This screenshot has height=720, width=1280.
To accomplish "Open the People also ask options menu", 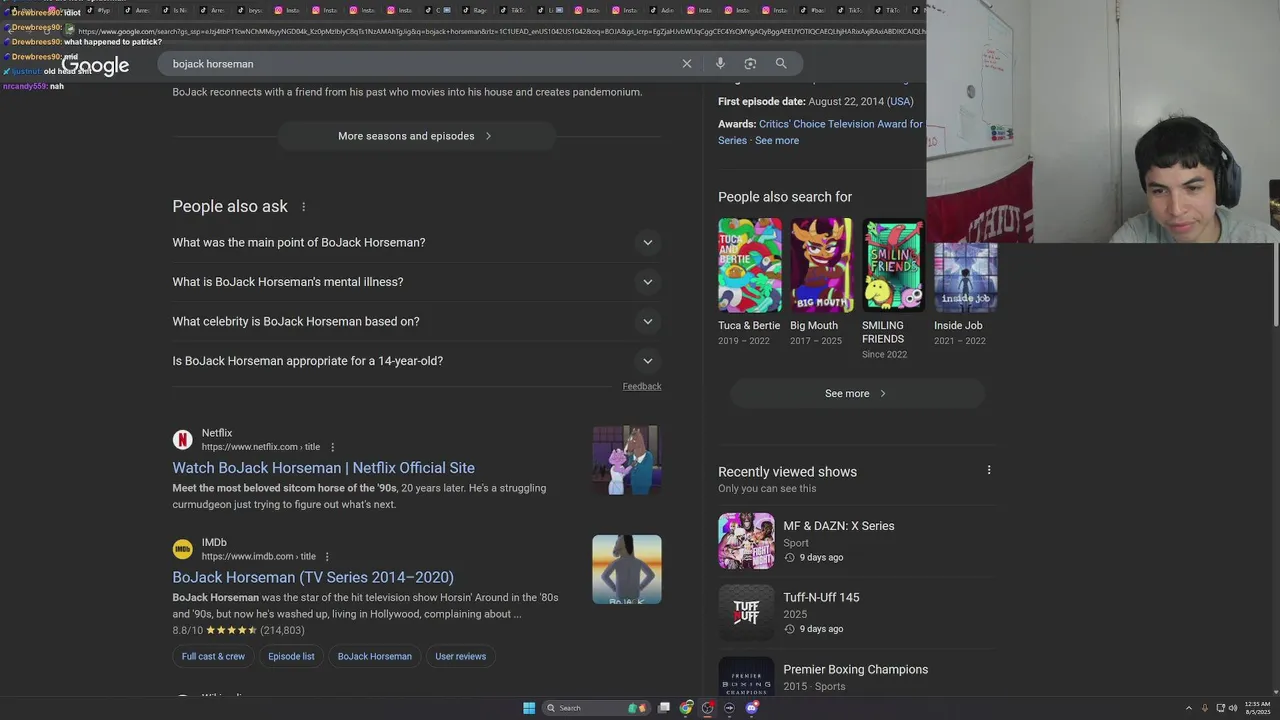I will coord(303,207).
